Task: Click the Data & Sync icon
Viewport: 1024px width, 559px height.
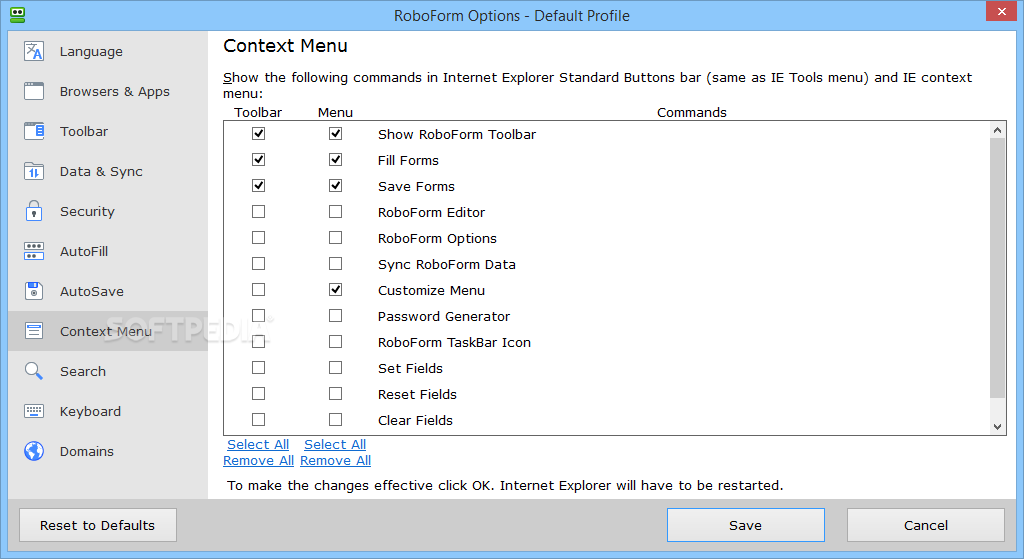Action: click(x=34, y=171)
